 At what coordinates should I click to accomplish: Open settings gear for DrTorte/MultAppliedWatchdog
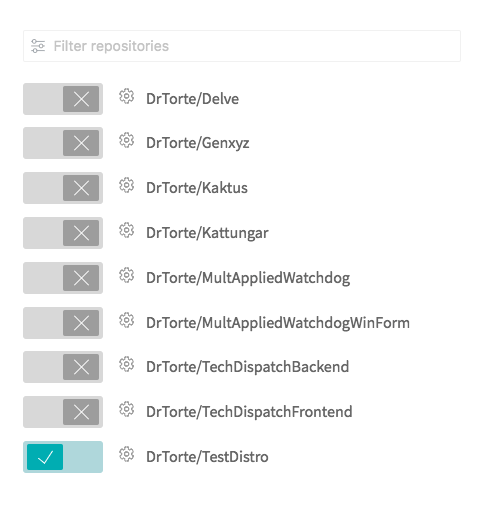click(x=126, y=275)
